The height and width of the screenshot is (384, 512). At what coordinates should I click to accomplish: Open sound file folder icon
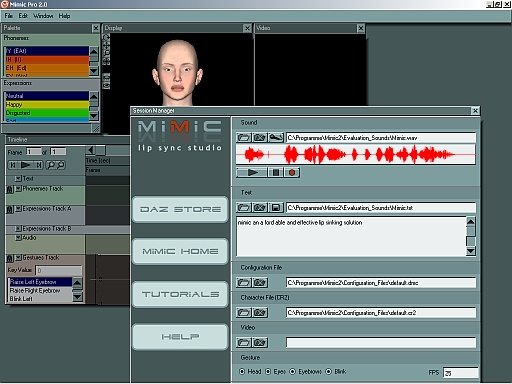(x=244, y=137)
